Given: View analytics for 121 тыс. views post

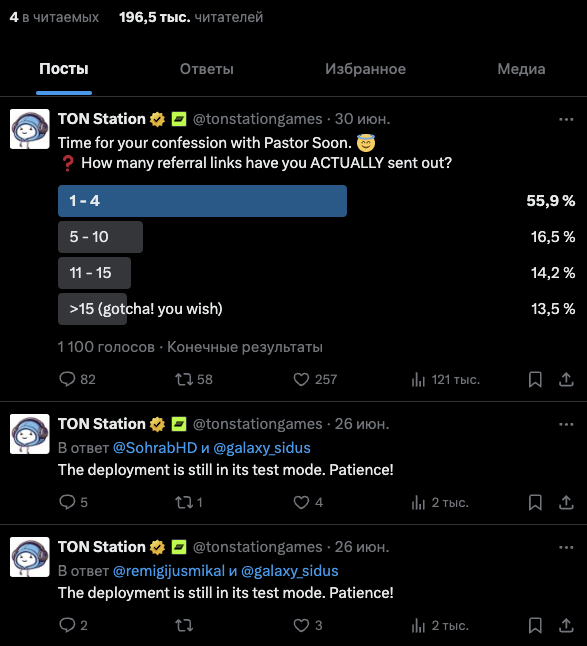Looking at the screenshot, I should tap(446, 379).
